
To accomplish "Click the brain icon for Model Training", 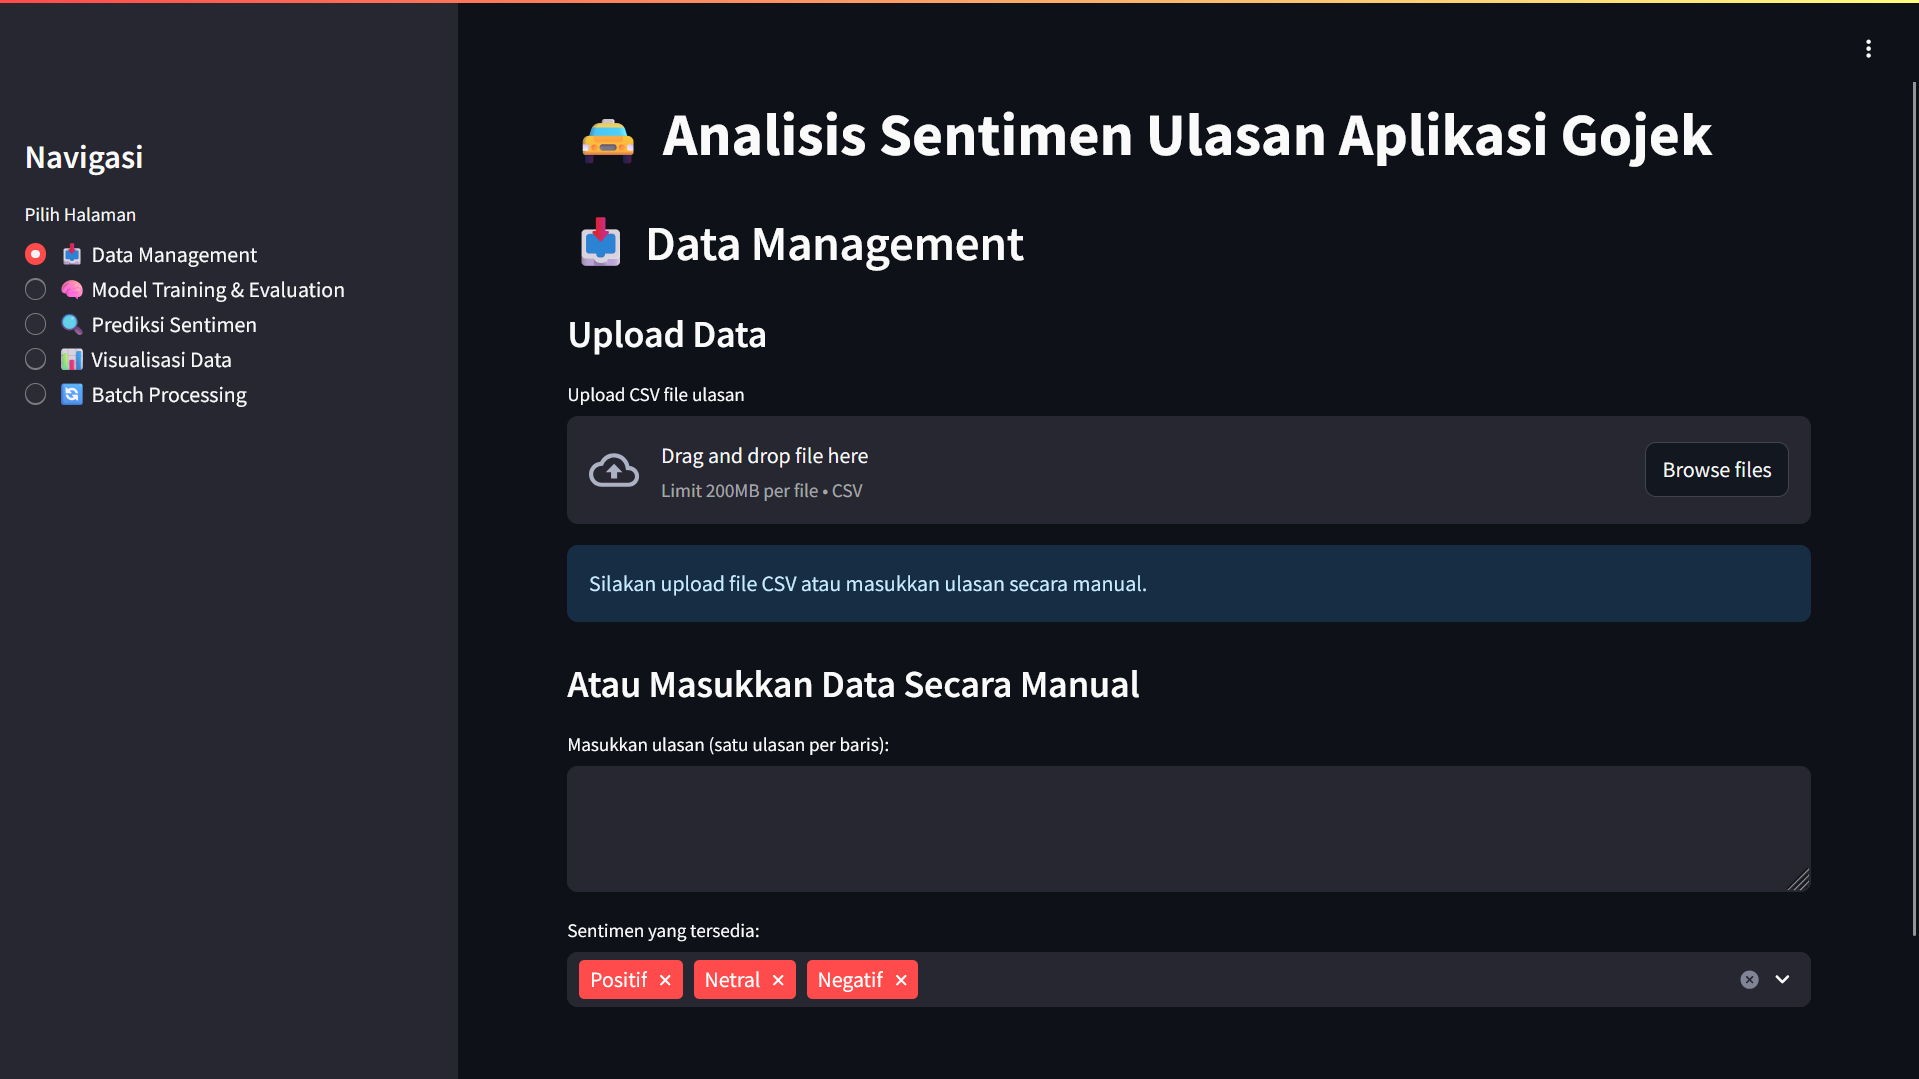I will [x=71, y=290].
